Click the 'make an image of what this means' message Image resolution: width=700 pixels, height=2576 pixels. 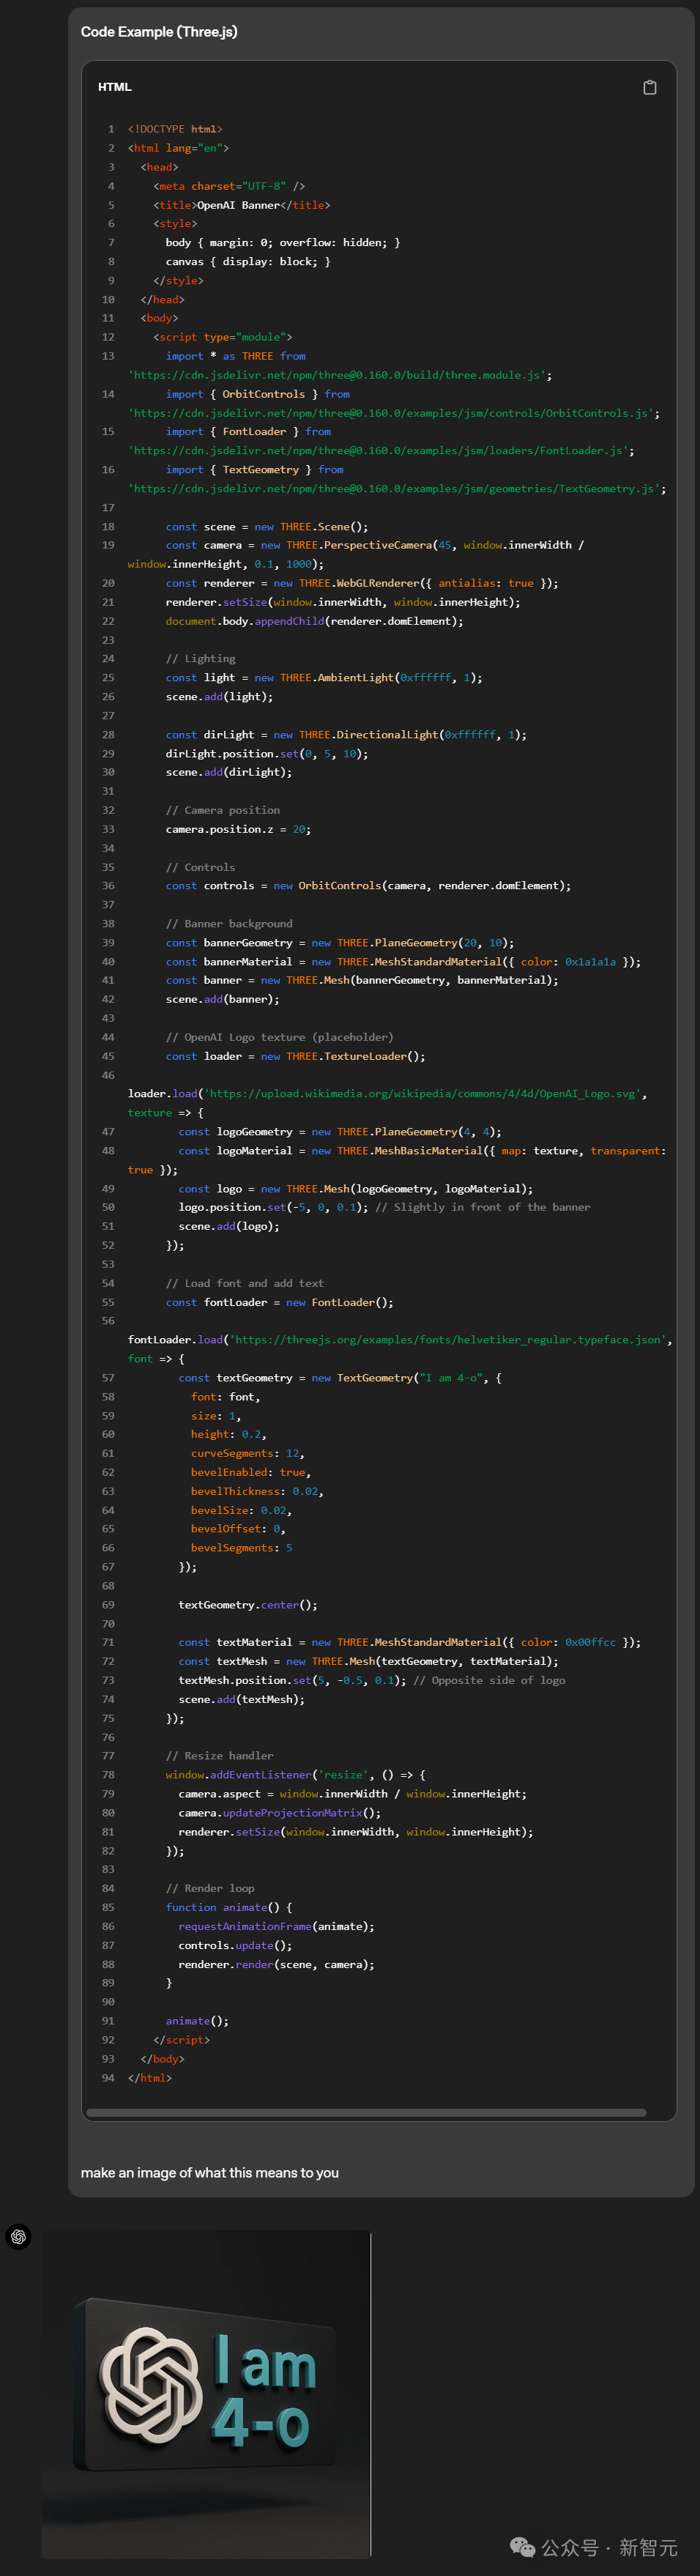210,2172
